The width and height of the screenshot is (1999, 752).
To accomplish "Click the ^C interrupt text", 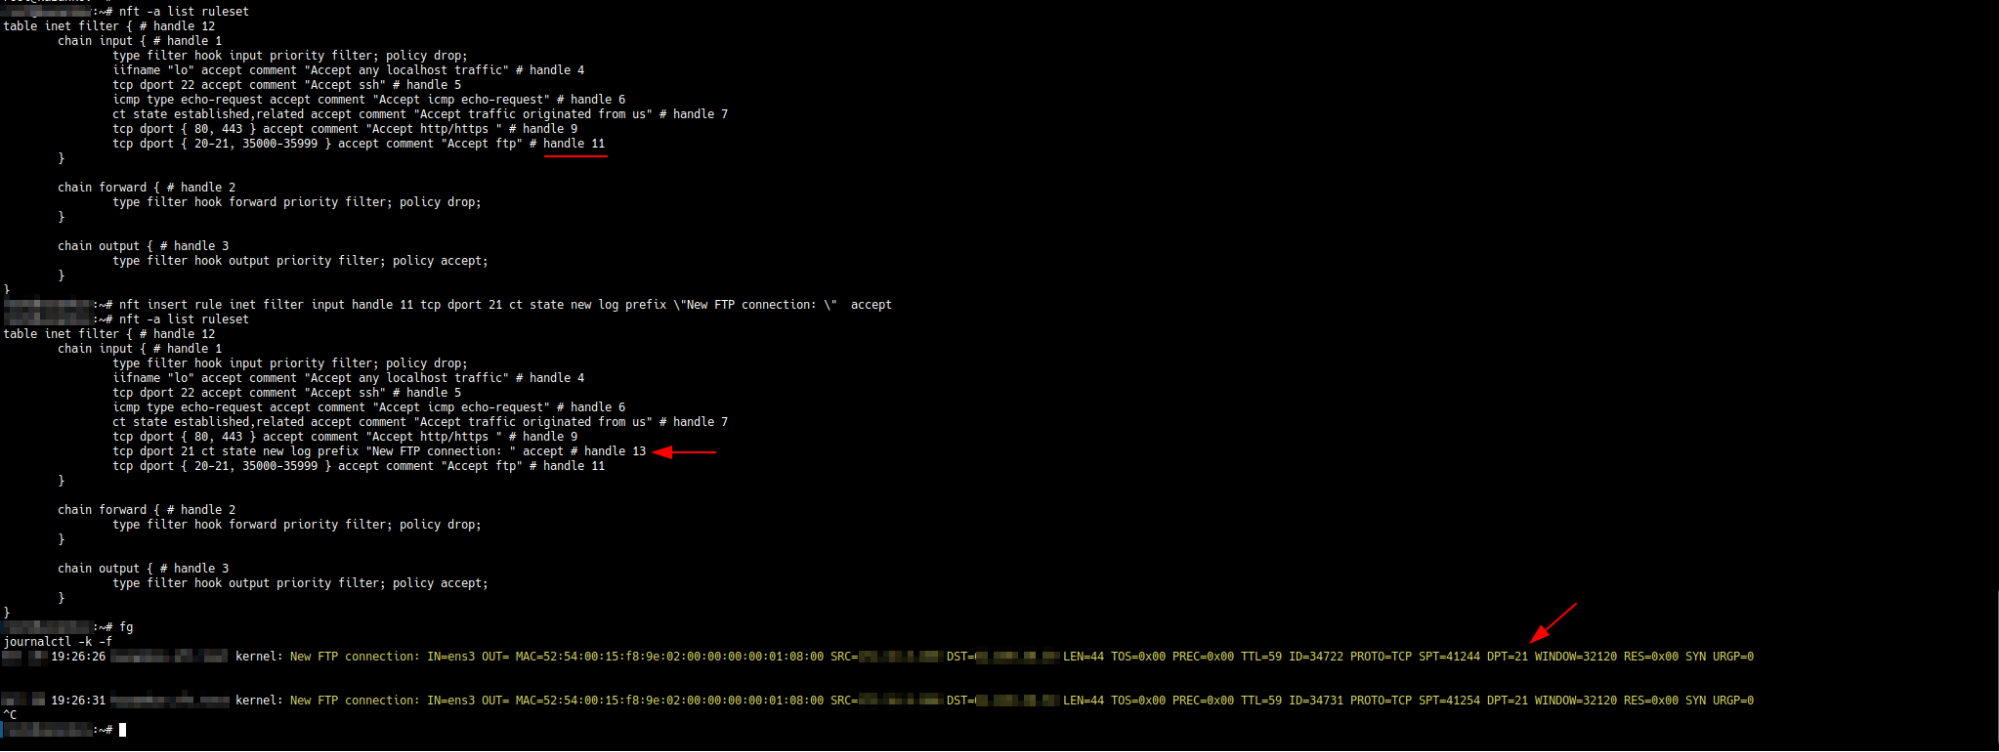I will tap(10, 715).
